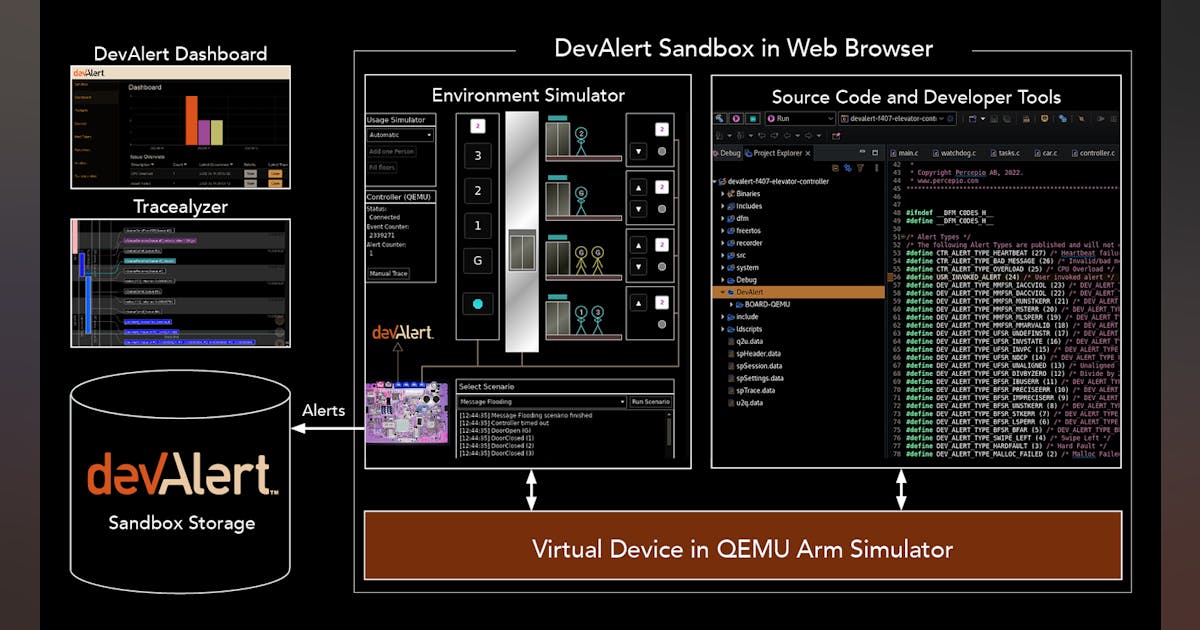Select floor 1 on elevator panel
The height and width of the screenshot is (630, 1200).
pyautogui.click(x=478, y=226)
